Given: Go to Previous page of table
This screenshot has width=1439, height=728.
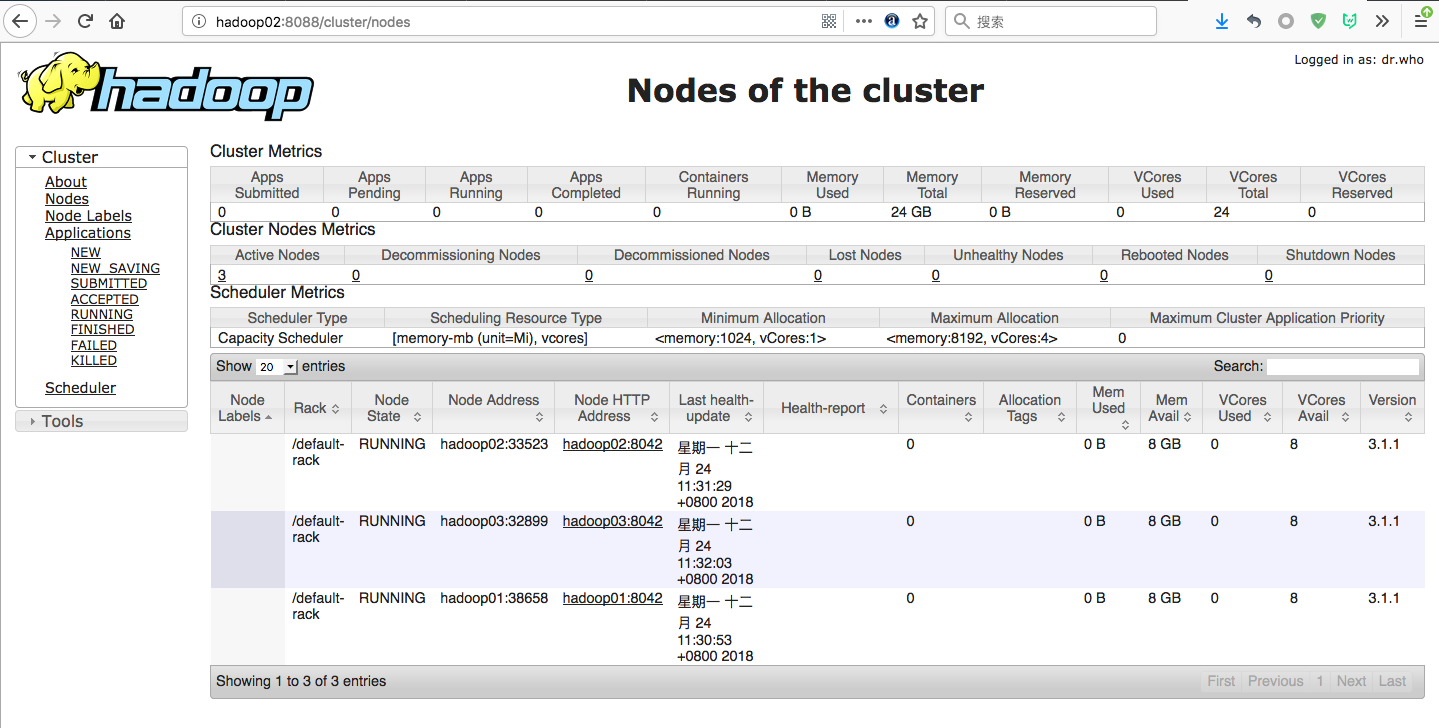Looking at the screenshot, I should (x=1275, y=681).
